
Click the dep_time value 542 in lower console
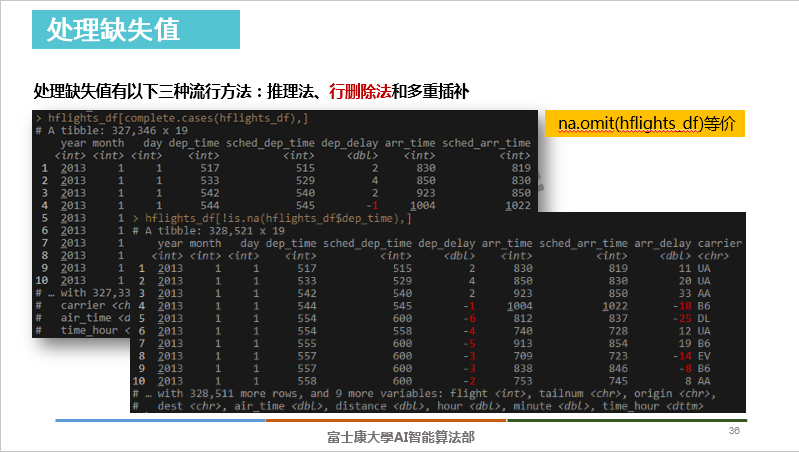(307, 294)
